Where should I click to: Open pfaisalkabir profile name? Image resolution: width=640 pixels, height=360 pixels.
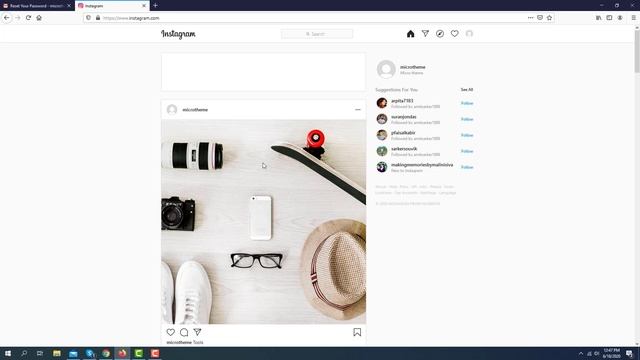click(403, 133)
